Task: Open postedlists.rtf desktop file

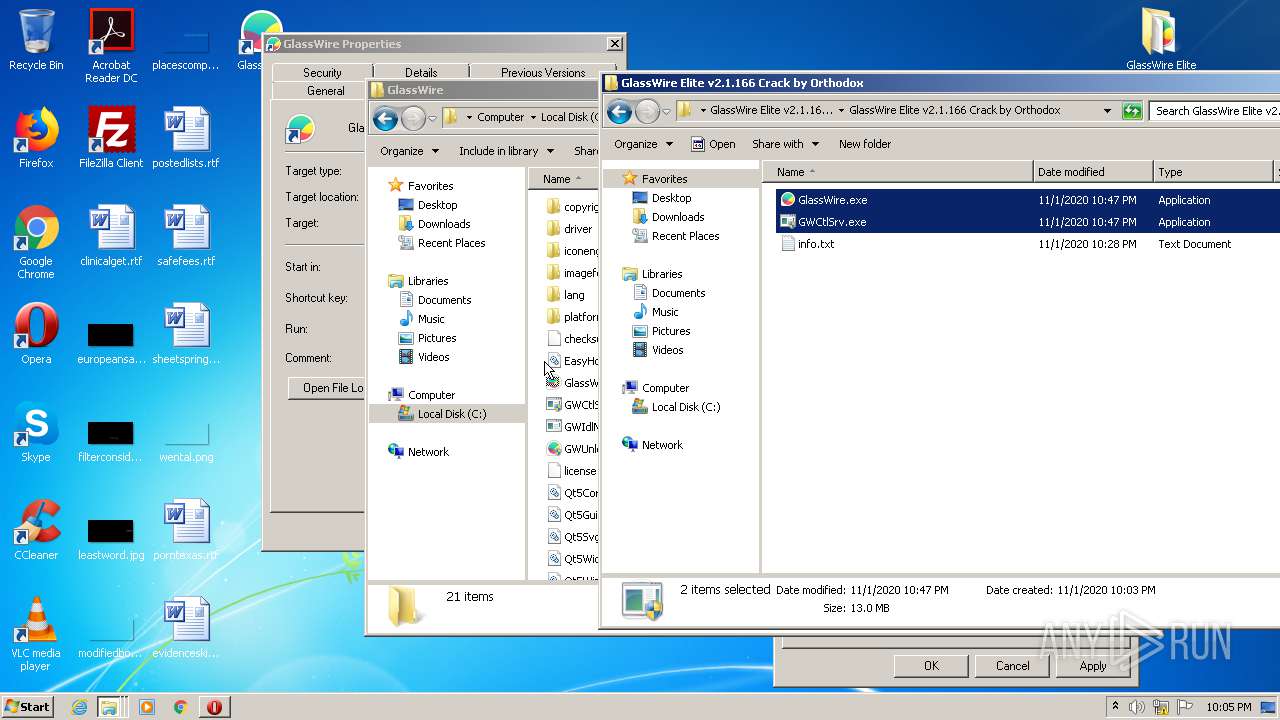Action: (186, 138)
